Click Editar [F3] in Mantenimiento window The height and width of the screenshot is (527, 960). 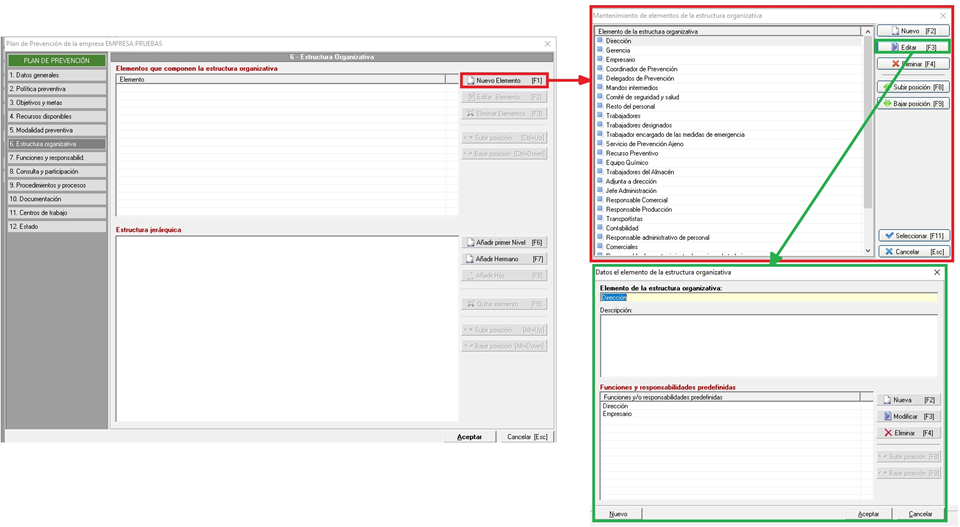tap(913, 47)
